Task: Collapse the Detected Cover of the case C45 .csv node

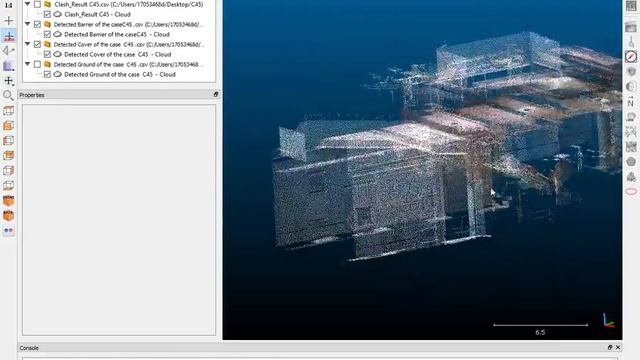Action: (x=27, y=44)
